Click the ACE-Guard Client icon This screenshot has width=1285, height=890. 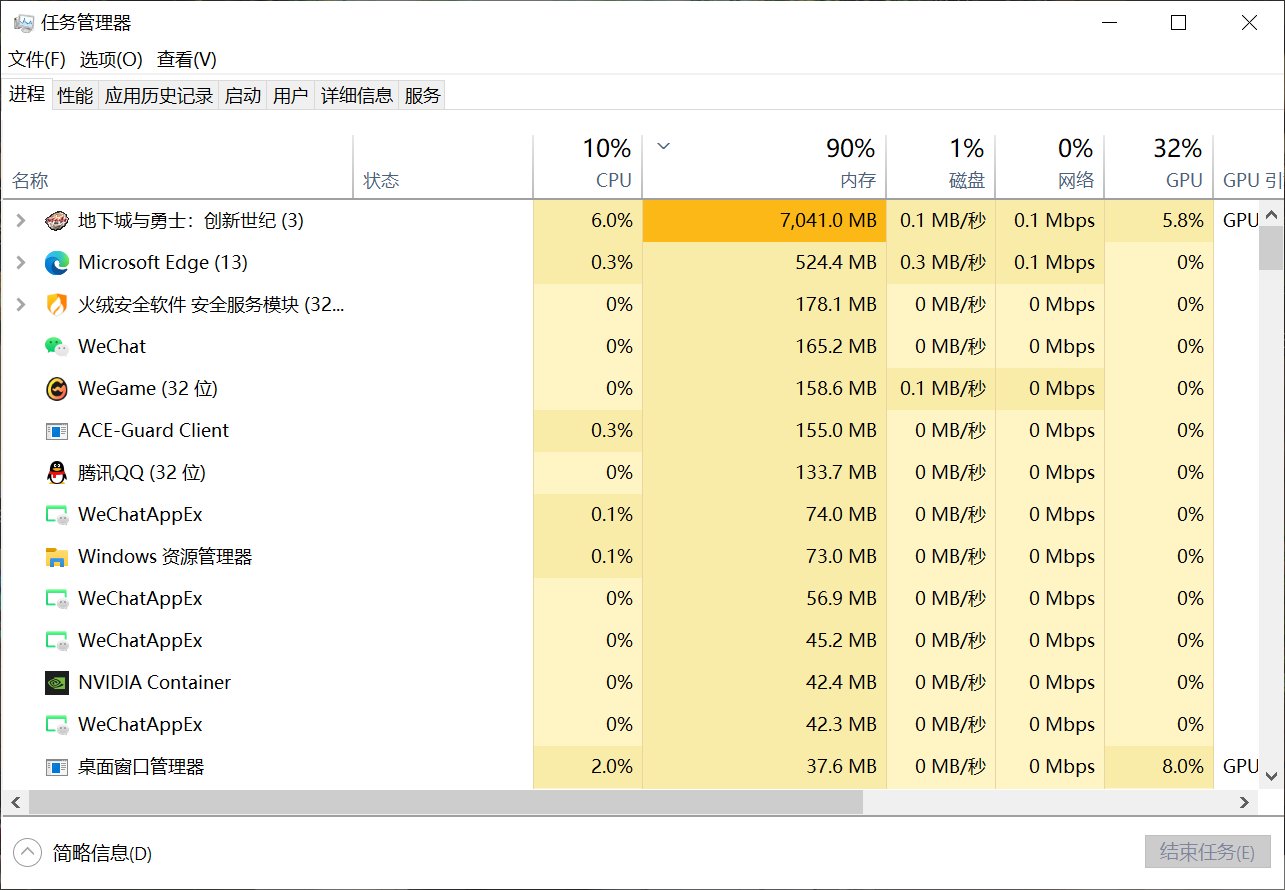click(x=57, y=431)
